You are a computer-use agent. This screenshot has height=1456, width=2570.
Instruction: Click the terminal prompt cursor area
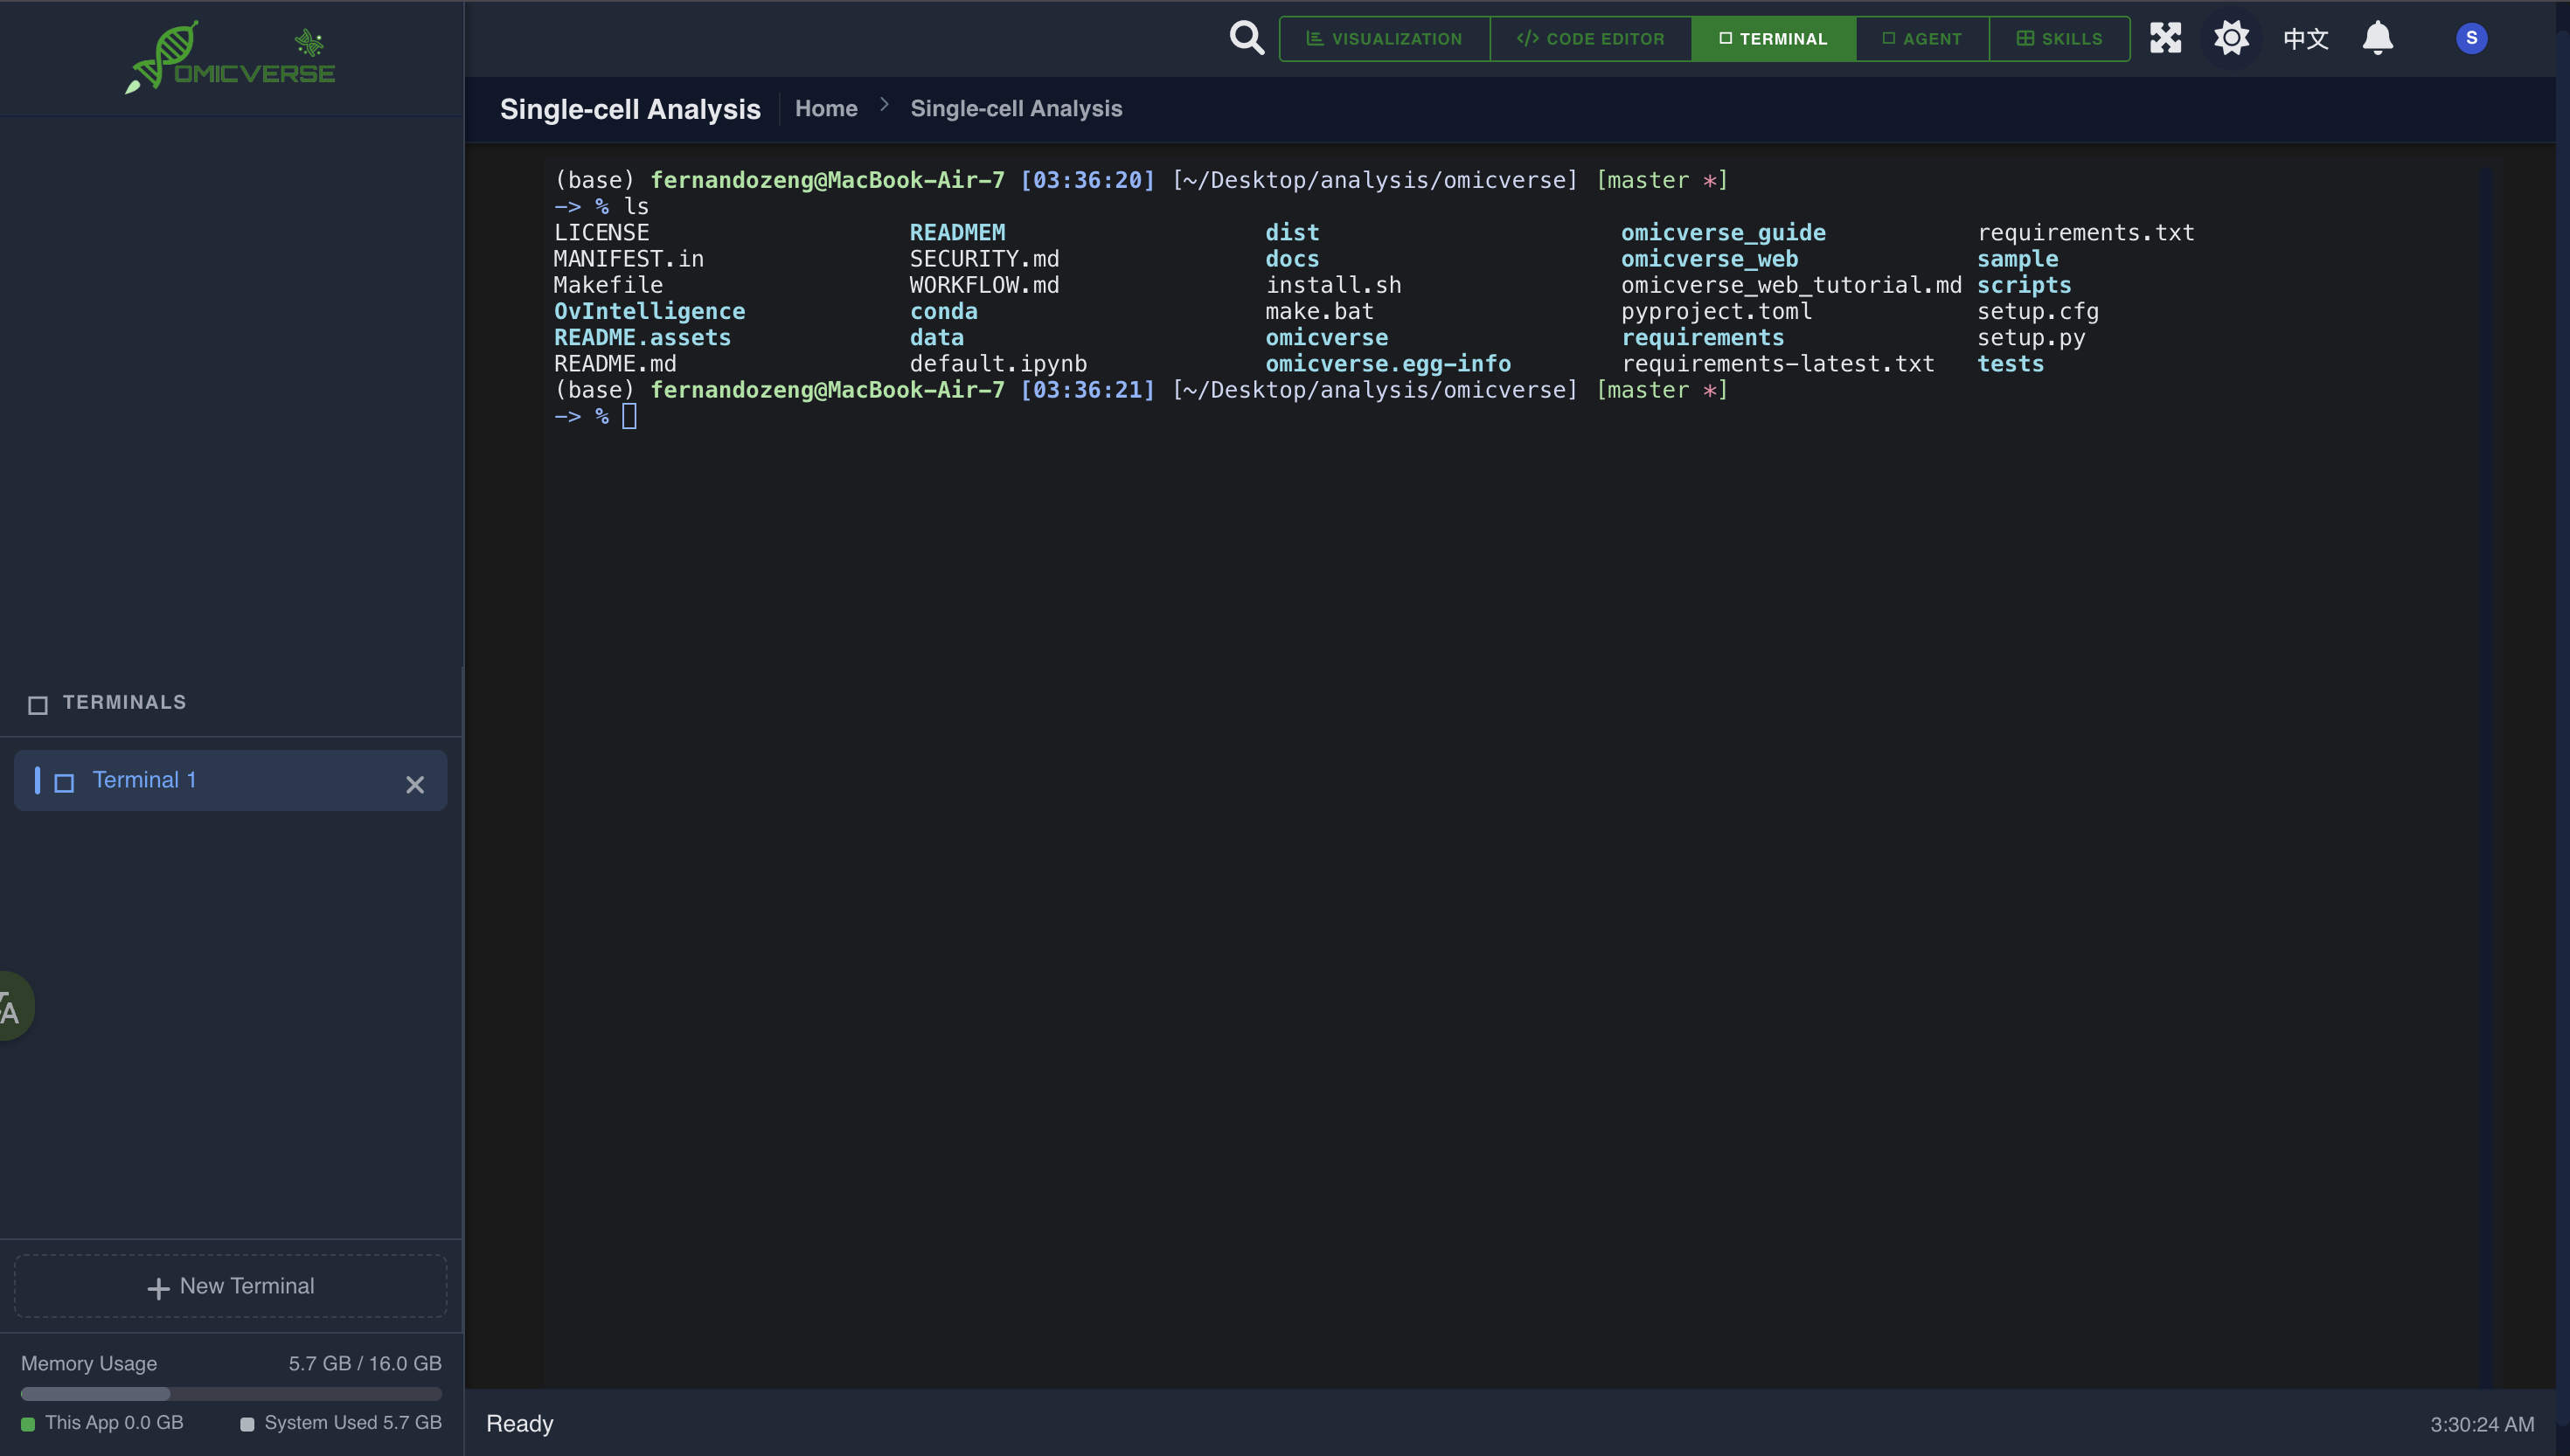coord(629,416)
